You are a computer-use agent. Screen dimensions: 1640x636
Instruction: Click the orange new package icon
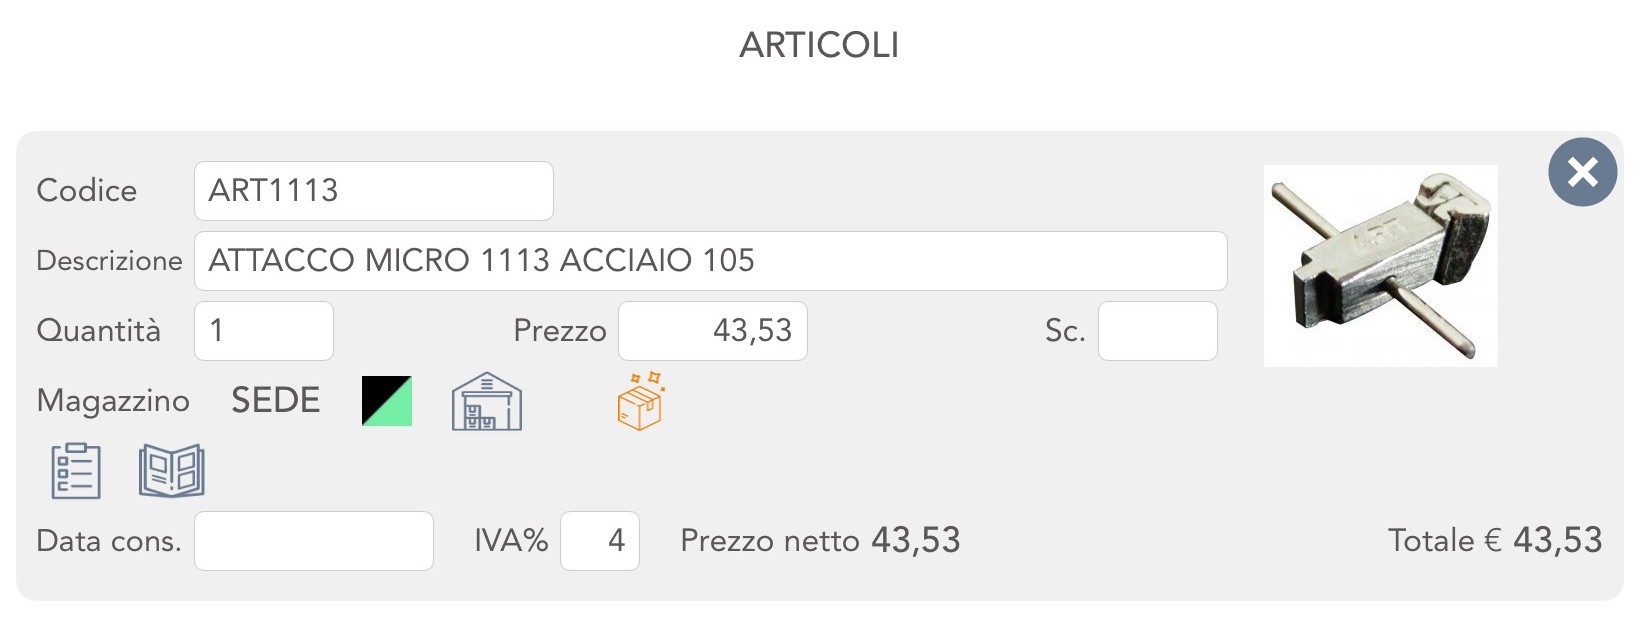tap(640, 402)
